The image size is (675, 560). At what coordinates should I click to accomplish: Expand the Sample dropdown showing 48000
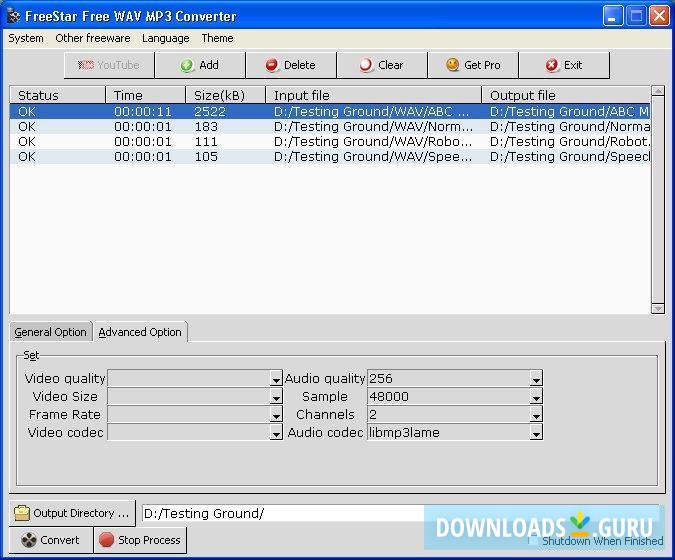tap(536, 396)
